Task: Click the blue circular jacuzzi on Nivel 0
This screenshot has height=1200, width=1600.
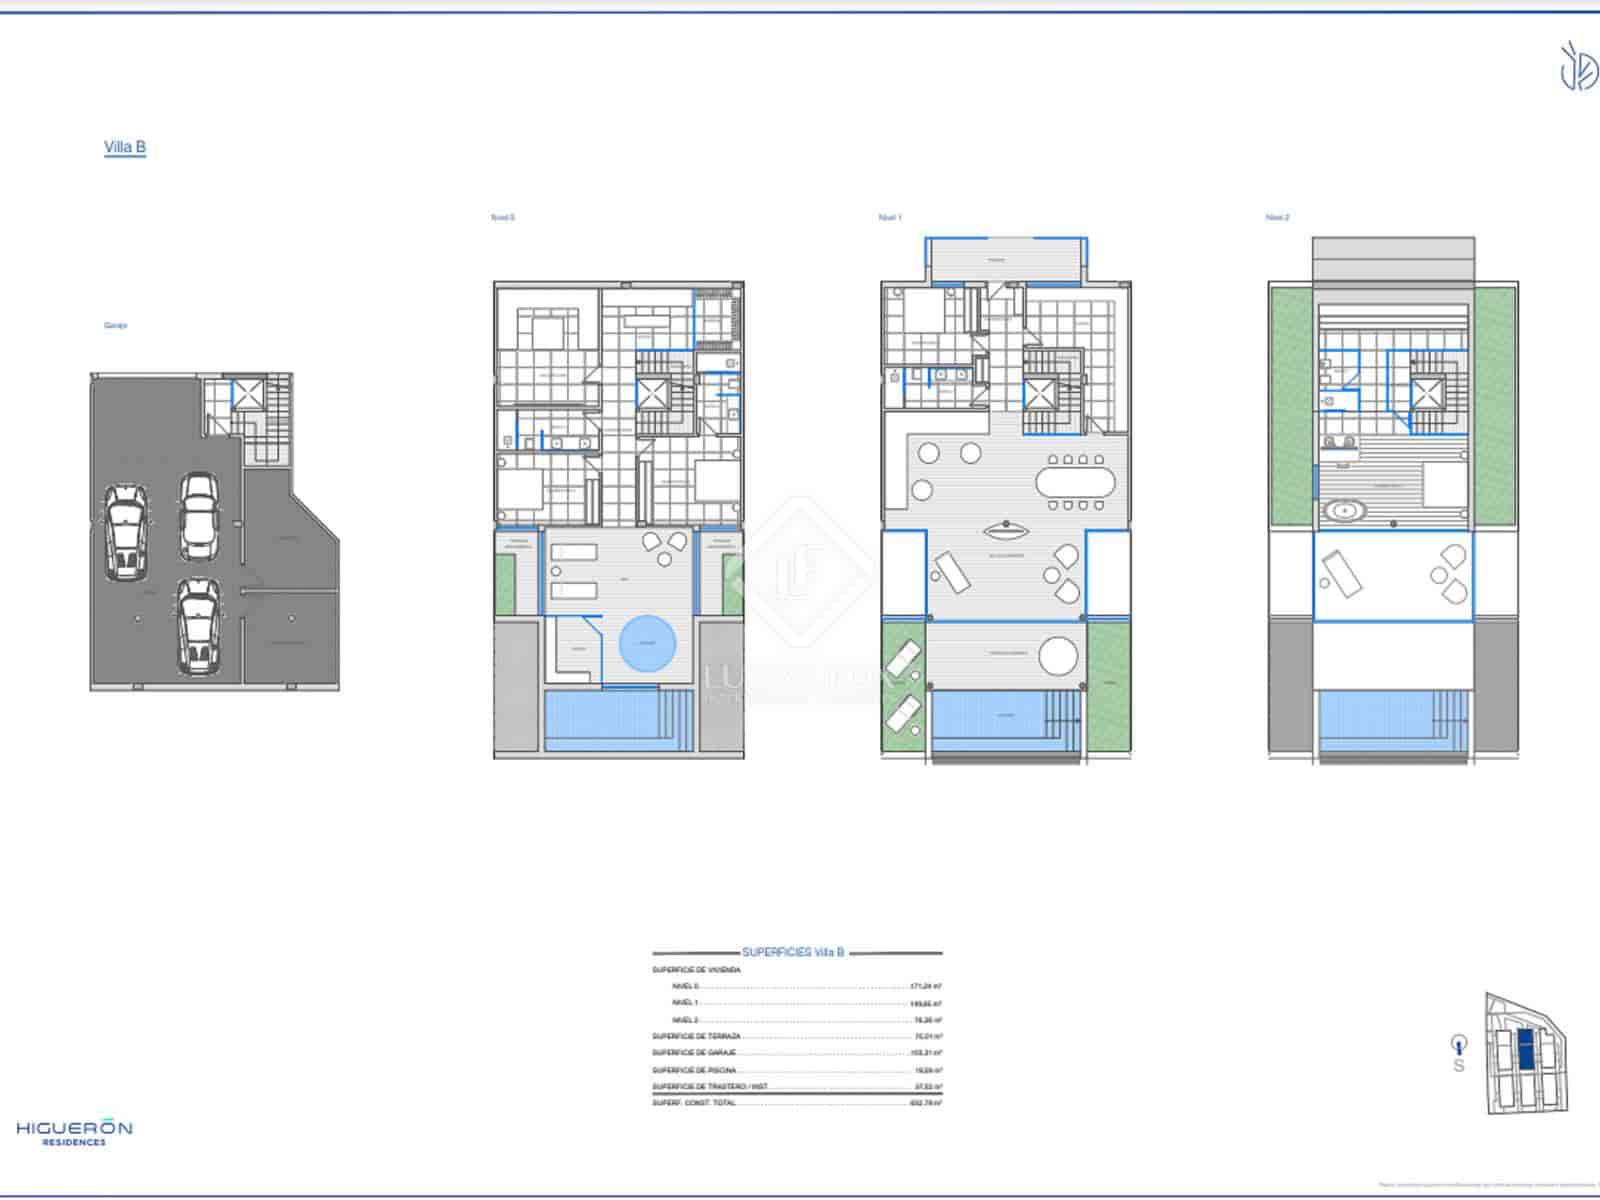Action: click(647, 644)
